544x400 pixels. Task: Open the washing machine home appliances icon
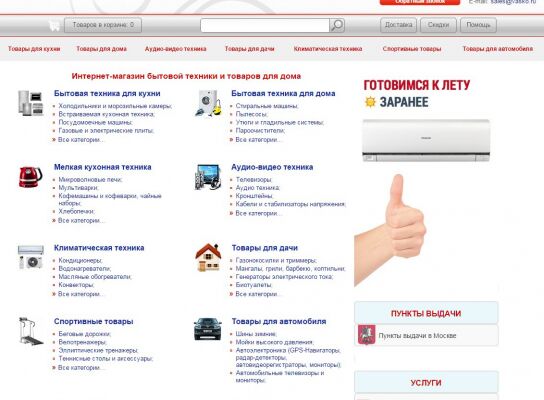(208, 103)
